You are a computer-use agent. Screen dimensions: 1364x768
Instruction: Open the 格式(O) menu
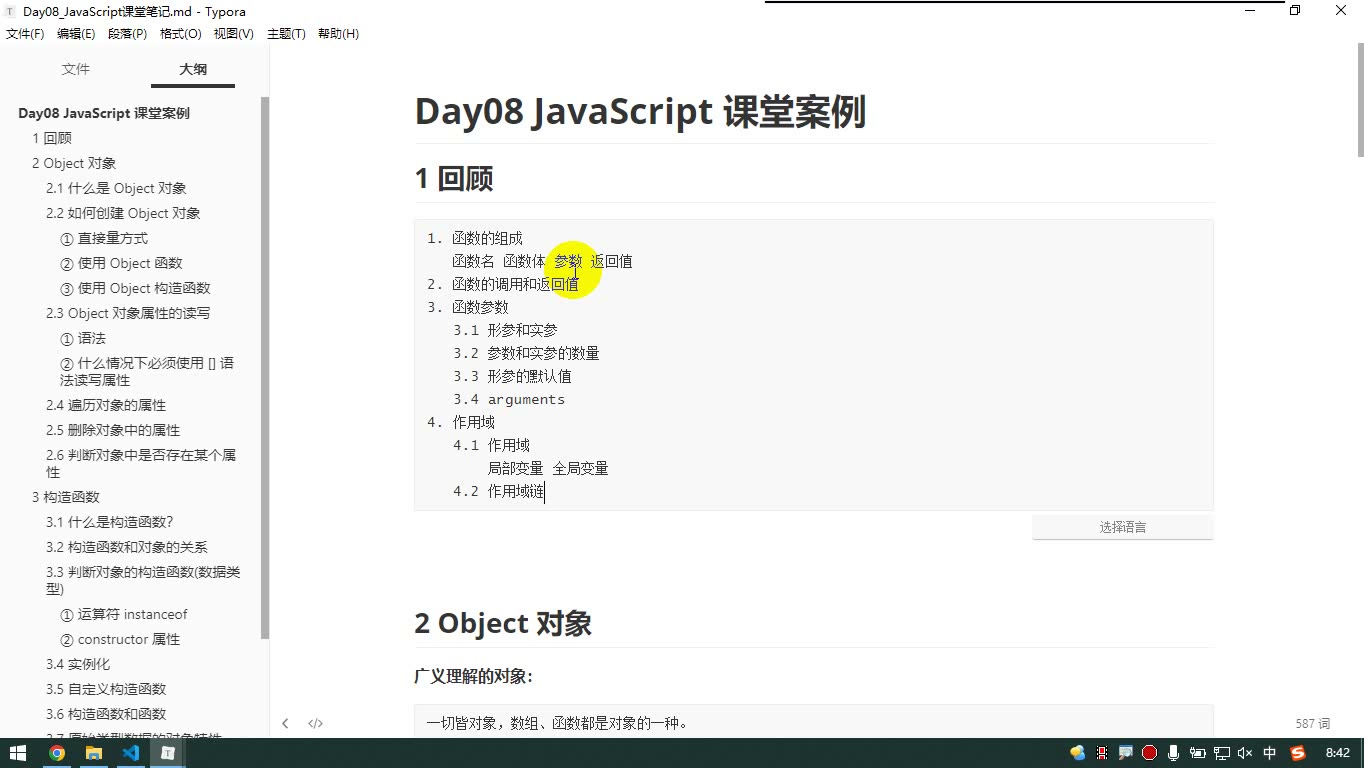coord(181,34)
